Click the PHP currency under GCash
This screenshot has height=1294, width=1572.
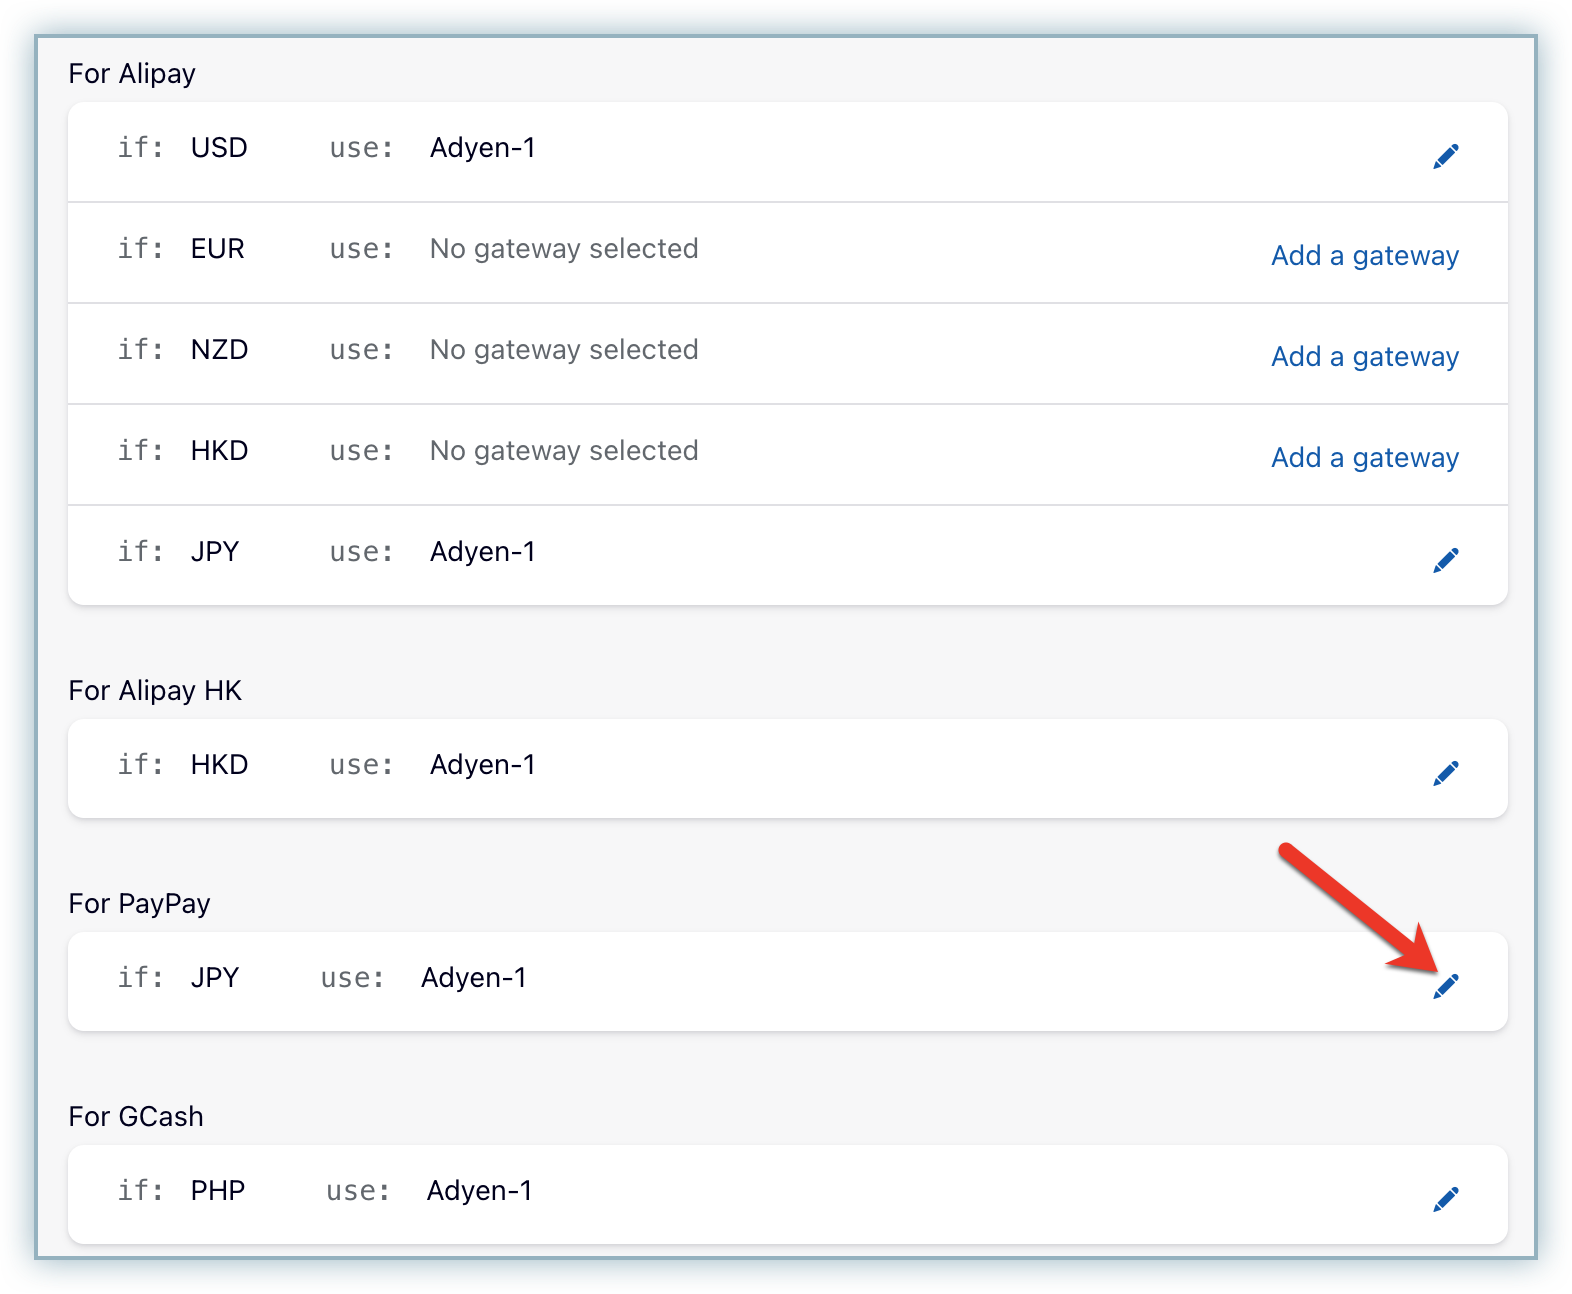tap(218, 1191)
